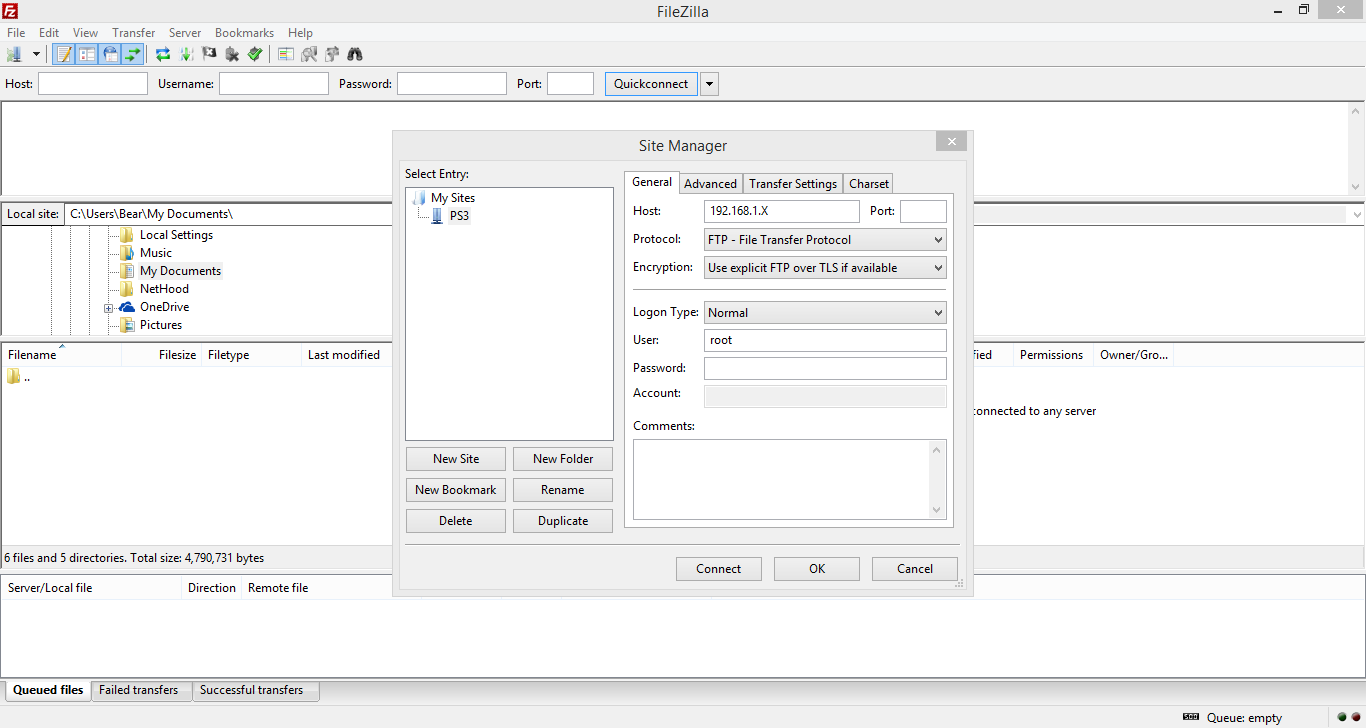The image size is (1366, 728).
Task: Click OK in Site Manager
Action: pyautogui.click(x=817, y=569)
